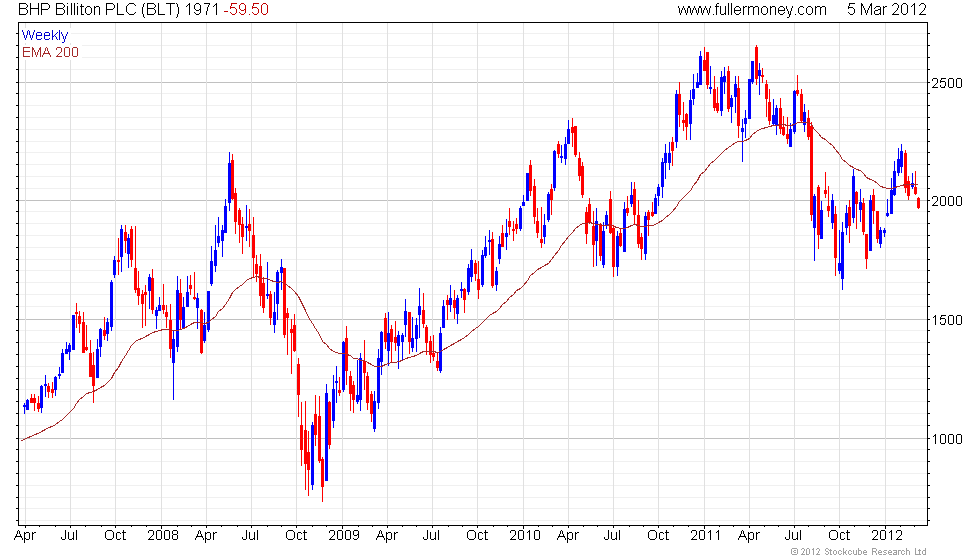The image size is (980, 560).
Task: Click the 2000 y-axis label
Action: tap(946, 201)
